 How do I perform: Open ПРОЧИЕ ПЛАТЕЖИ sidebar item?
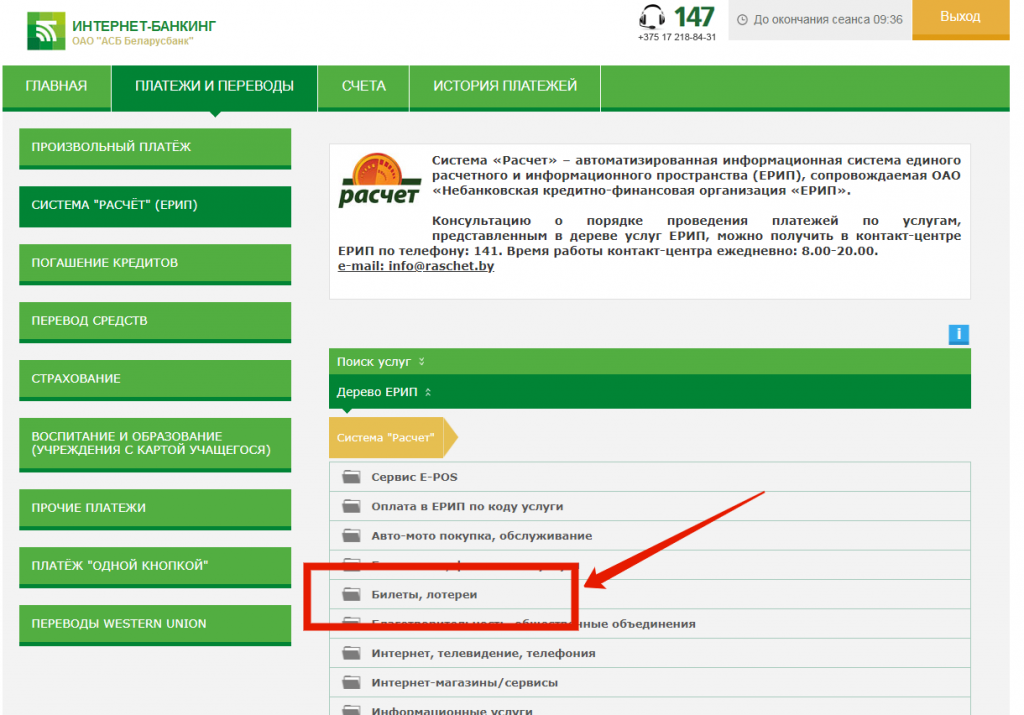(155, 509)
